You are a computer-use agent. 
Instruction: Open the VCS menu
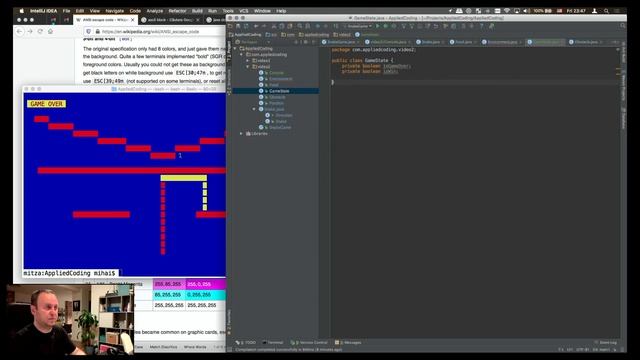244,11
